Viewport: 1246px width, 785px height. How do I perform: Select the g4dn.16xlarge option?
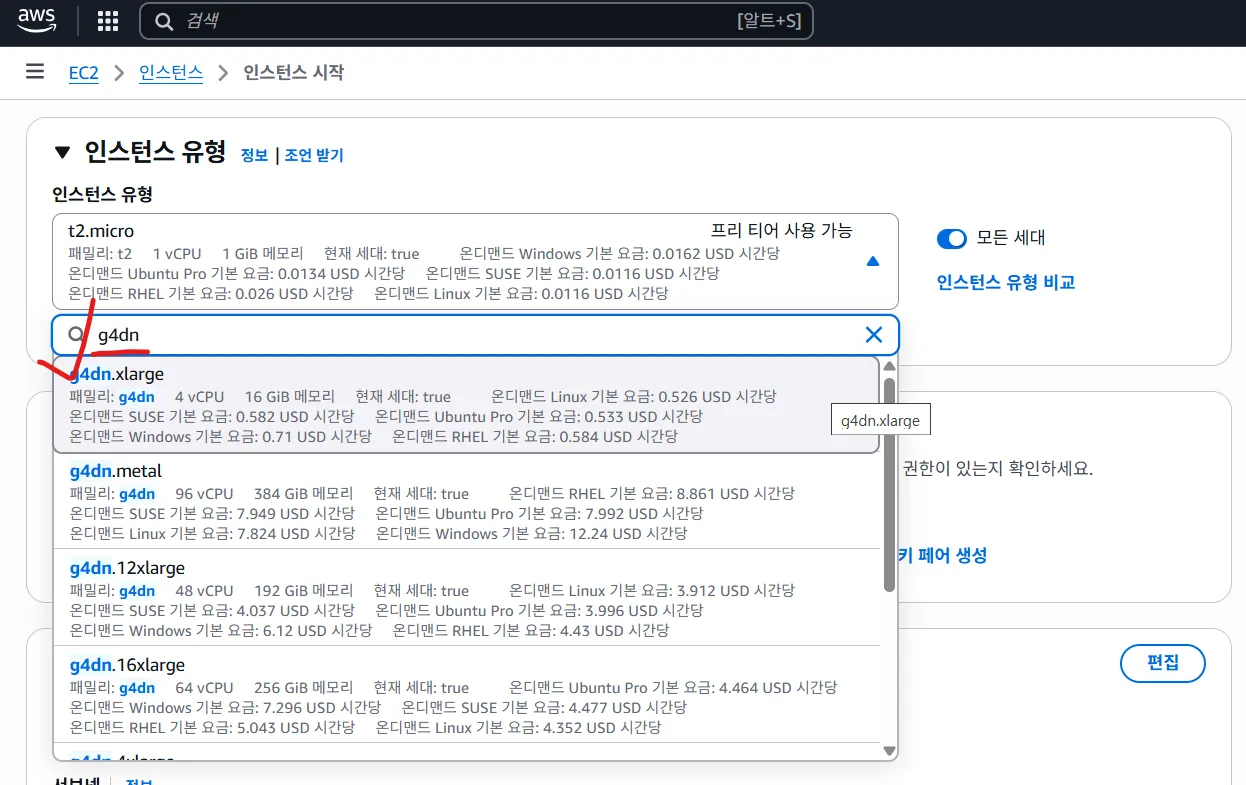pos(467,695)
